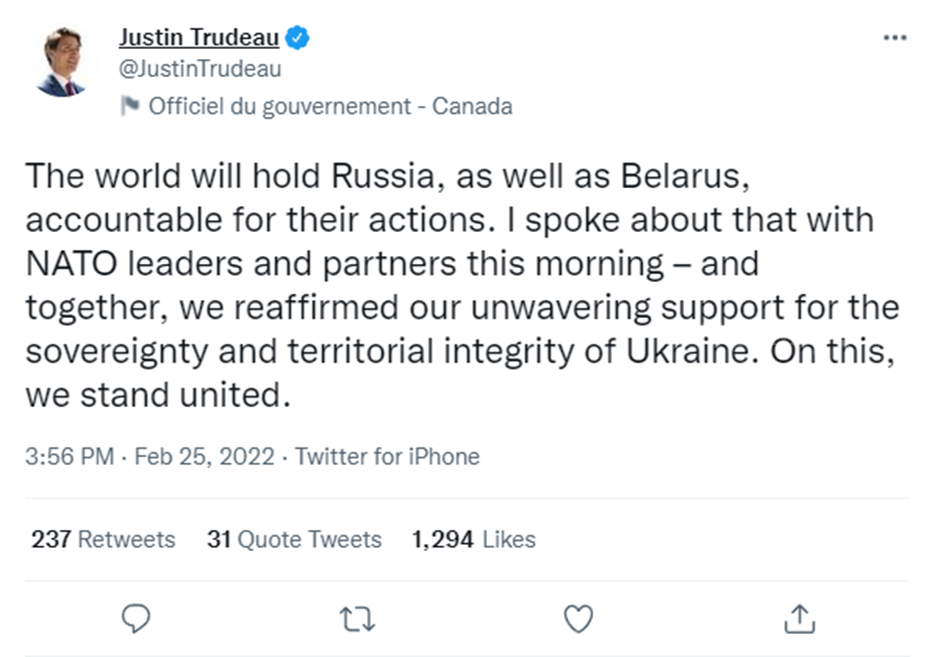The width and height of the screenshot is (932, 657).
Task: View the 237 Retweets list
Action: 103,539
